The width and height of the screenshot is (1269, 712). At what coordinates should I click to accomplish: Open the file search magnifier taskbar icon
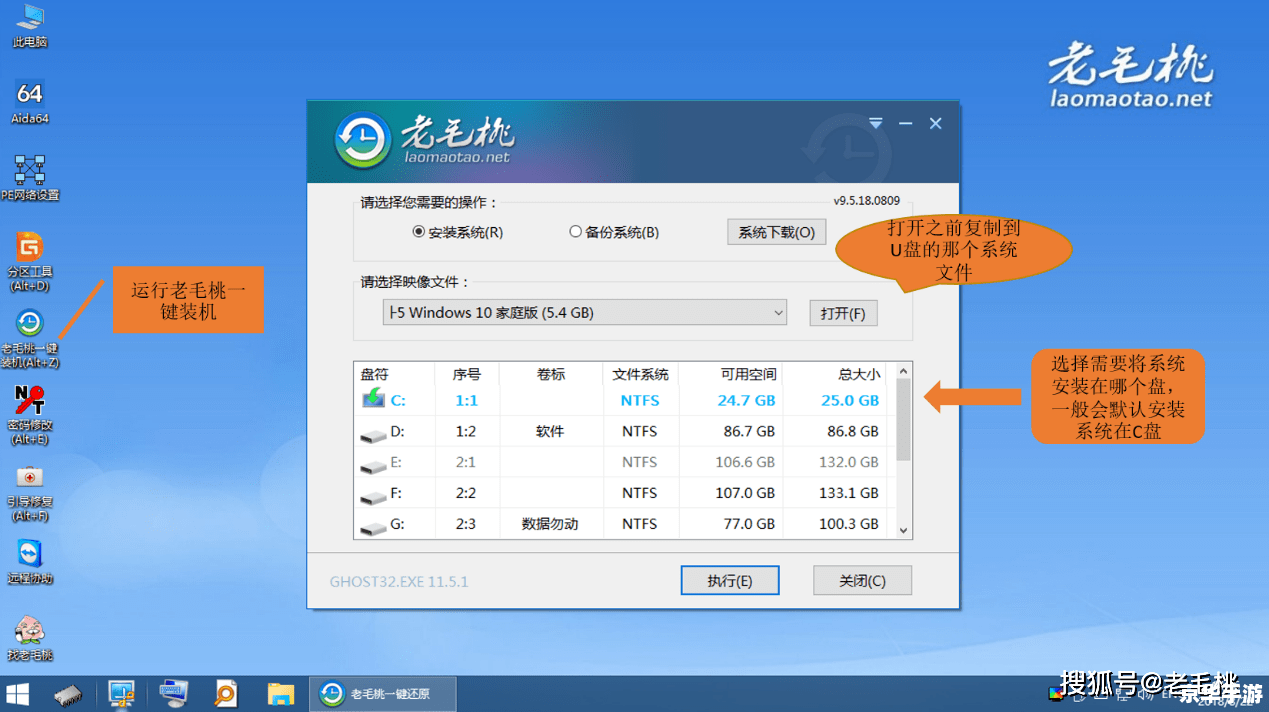click(226, 693)
